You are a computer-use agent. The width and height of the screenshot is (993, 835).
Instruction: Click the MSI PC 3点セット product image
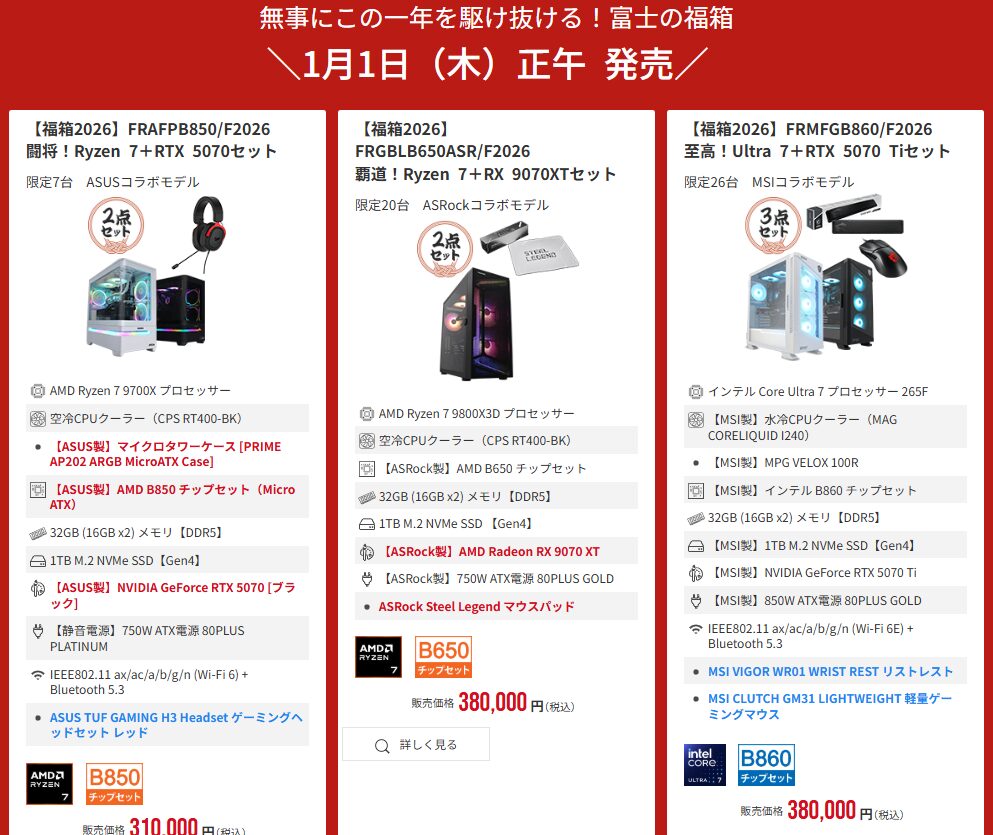[826, 277]
